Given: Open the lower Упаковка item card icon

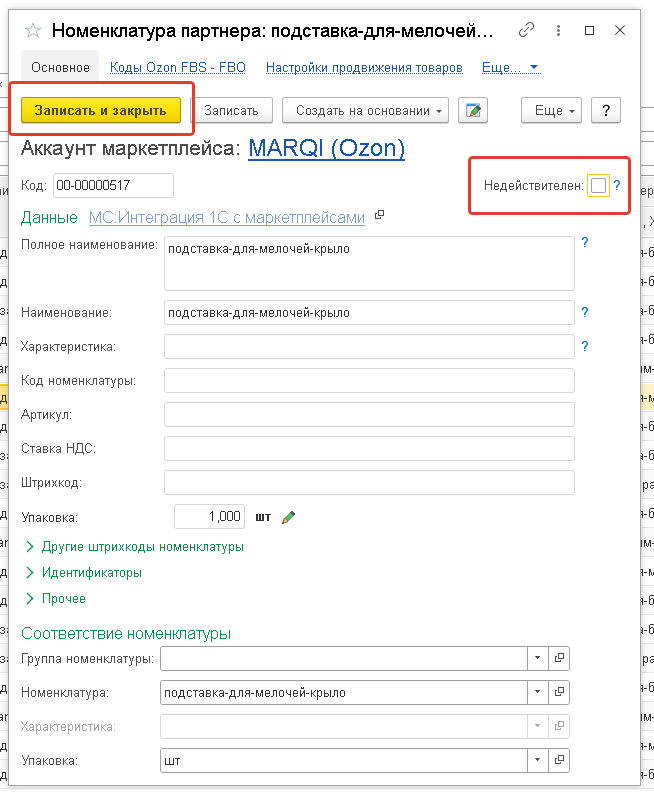Looking at the screenshot, I should pos(559,760).
